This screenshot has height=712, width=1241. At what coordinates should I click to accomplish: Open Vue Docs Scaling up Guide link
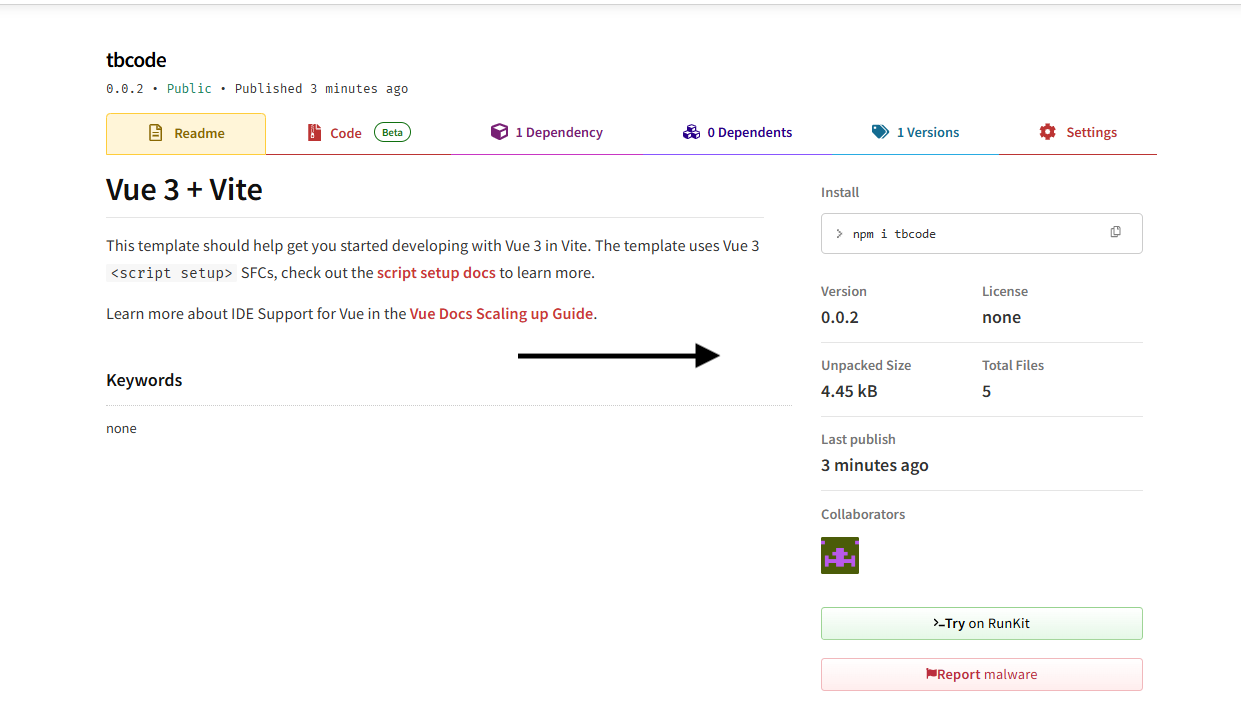501,313
